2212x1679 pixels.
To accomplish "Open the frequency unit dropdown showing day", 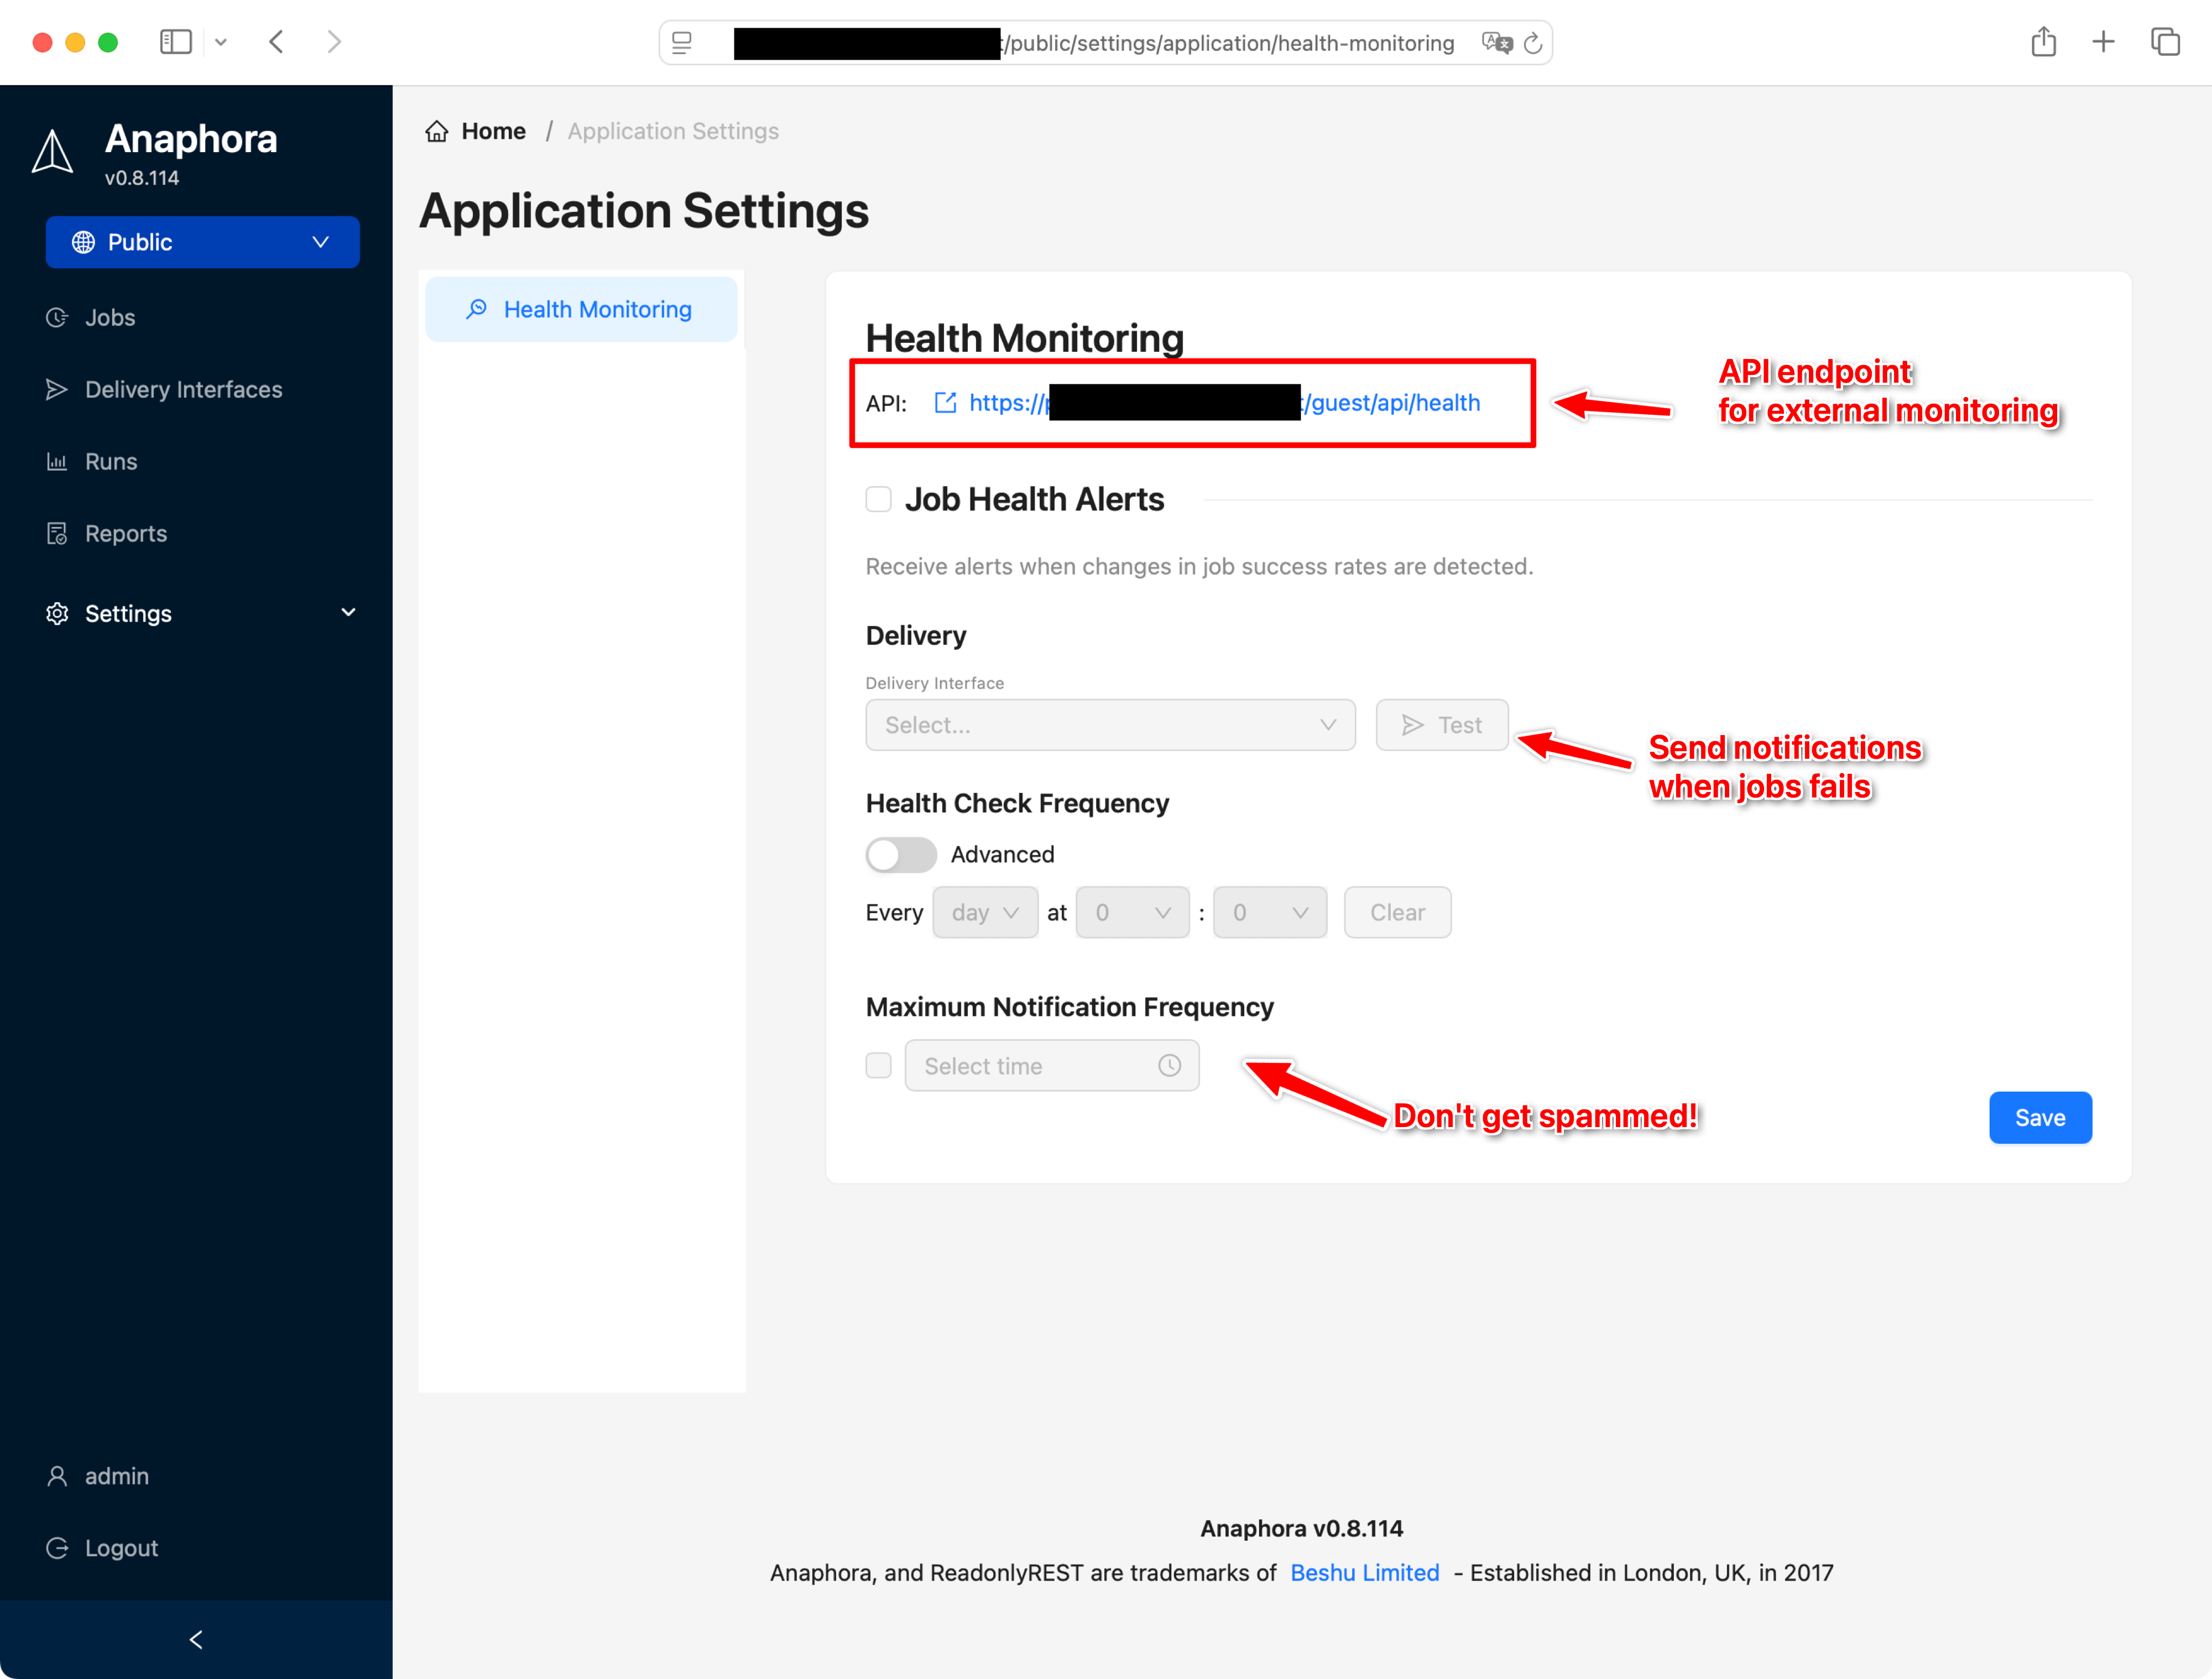I will click(985, 912).
